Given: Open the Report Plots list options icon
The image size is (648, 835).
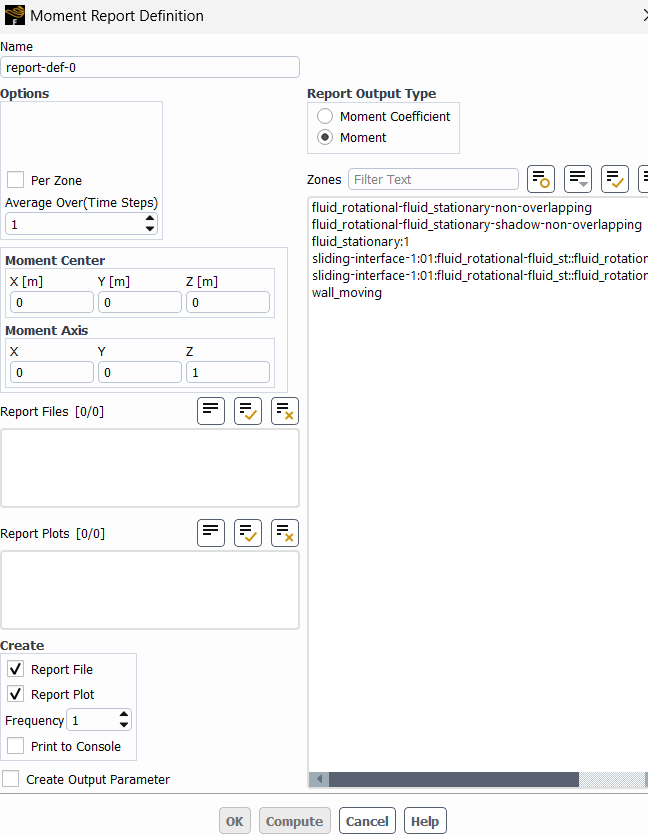Looking at the screenshot, I should [x=211, y=533].
